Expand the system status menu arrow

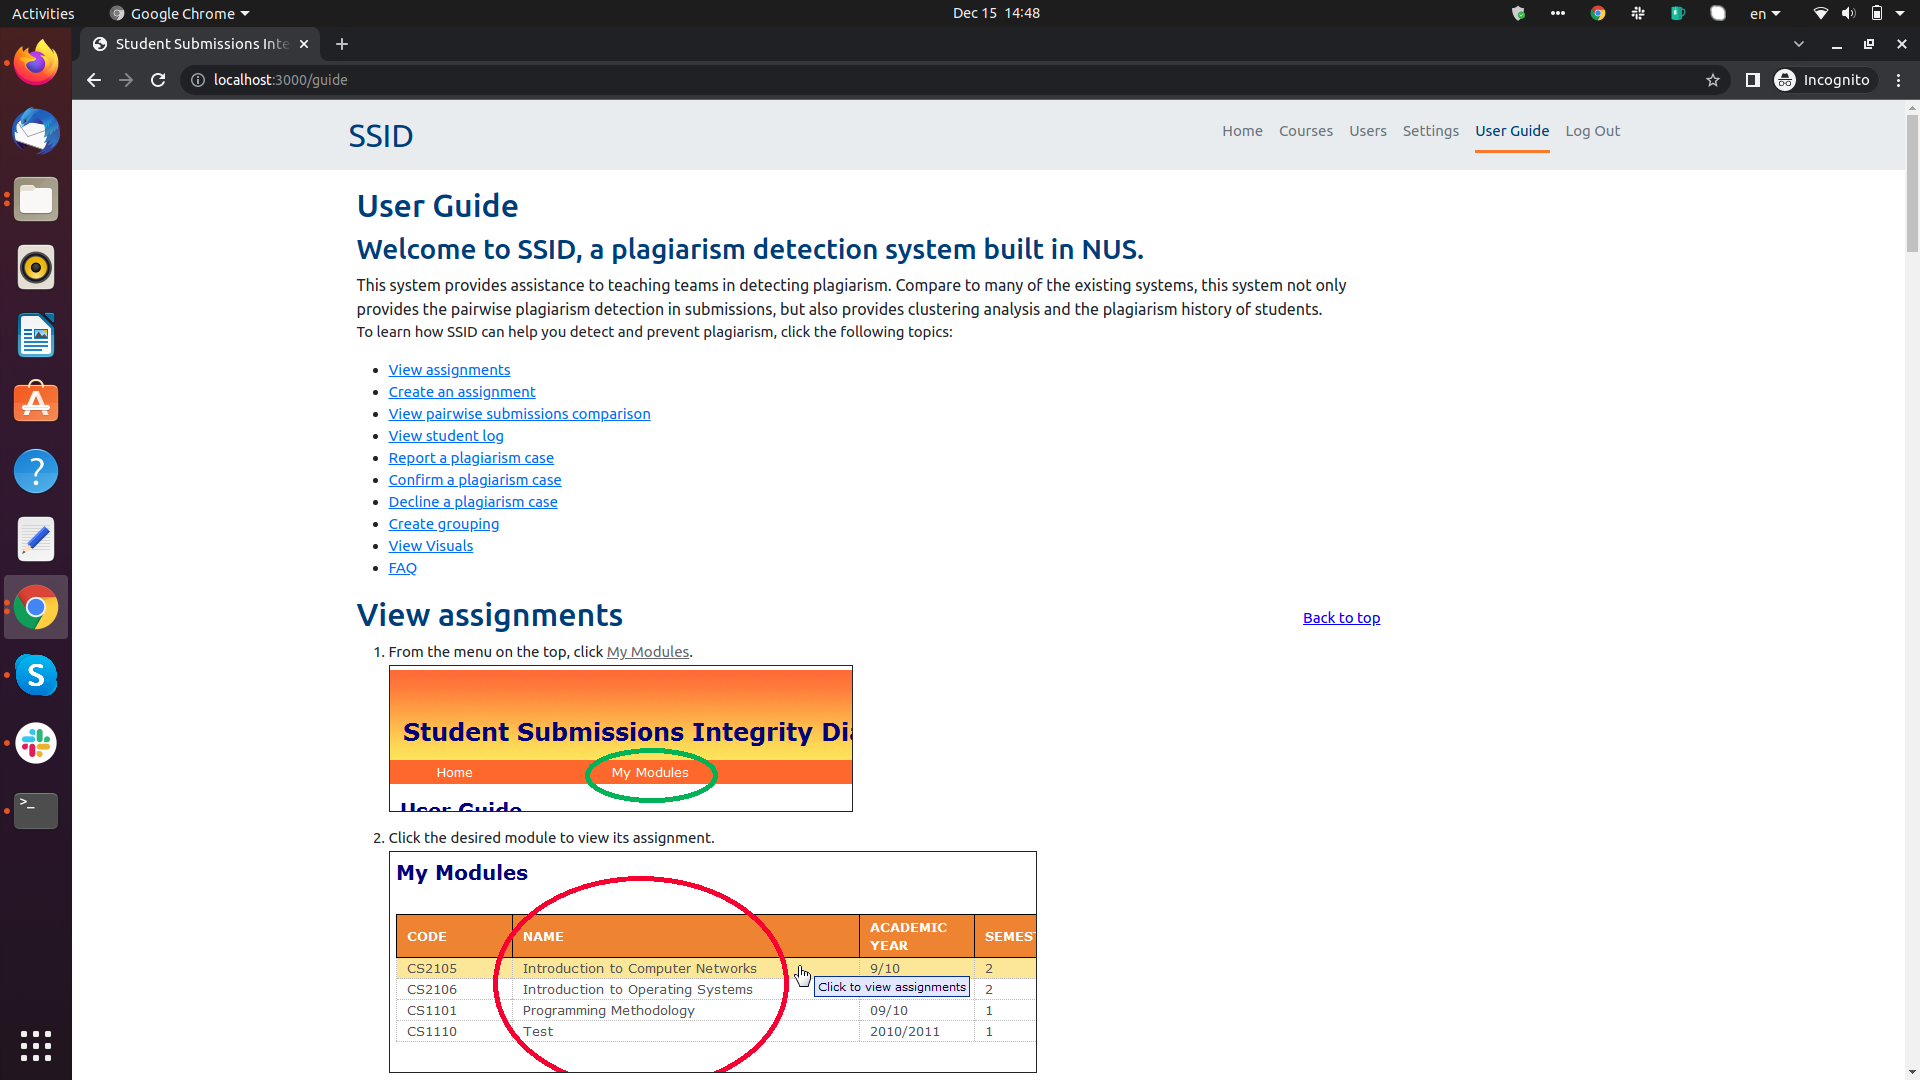point(1900,14)
